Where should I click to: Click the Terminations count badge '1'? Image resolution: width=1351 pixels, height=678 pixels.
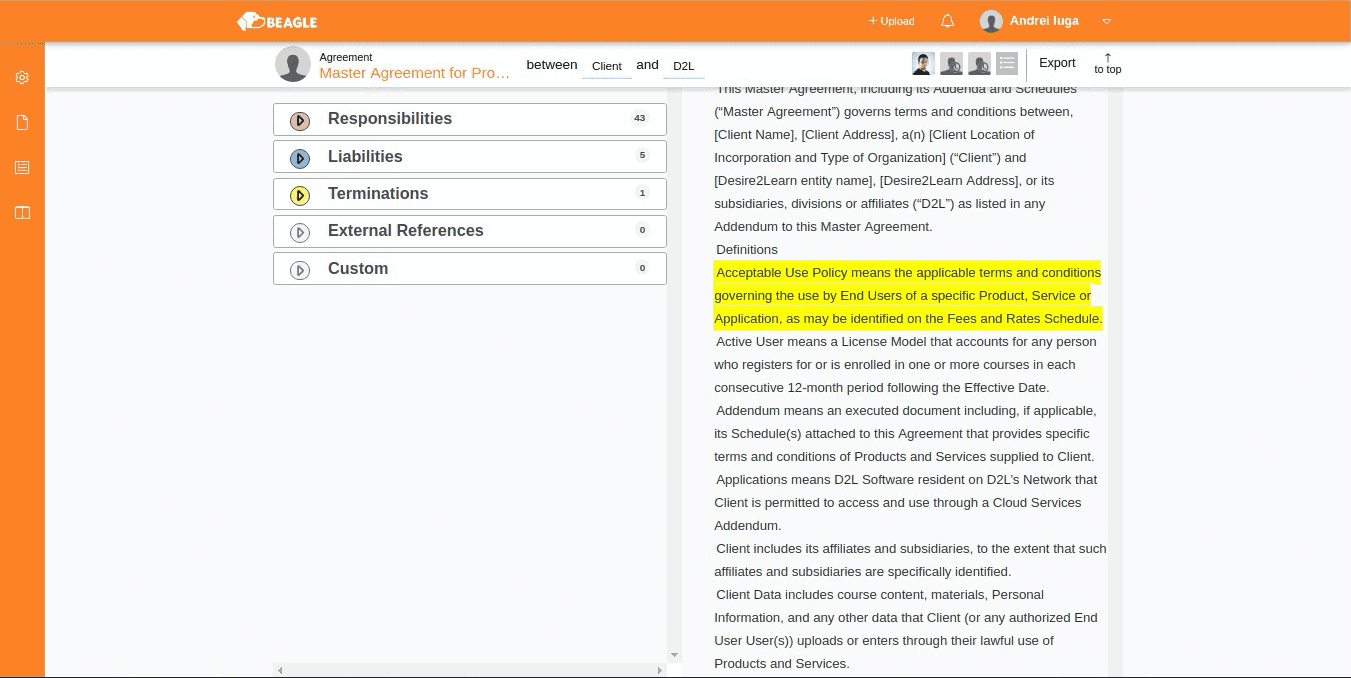coord(642,193)
